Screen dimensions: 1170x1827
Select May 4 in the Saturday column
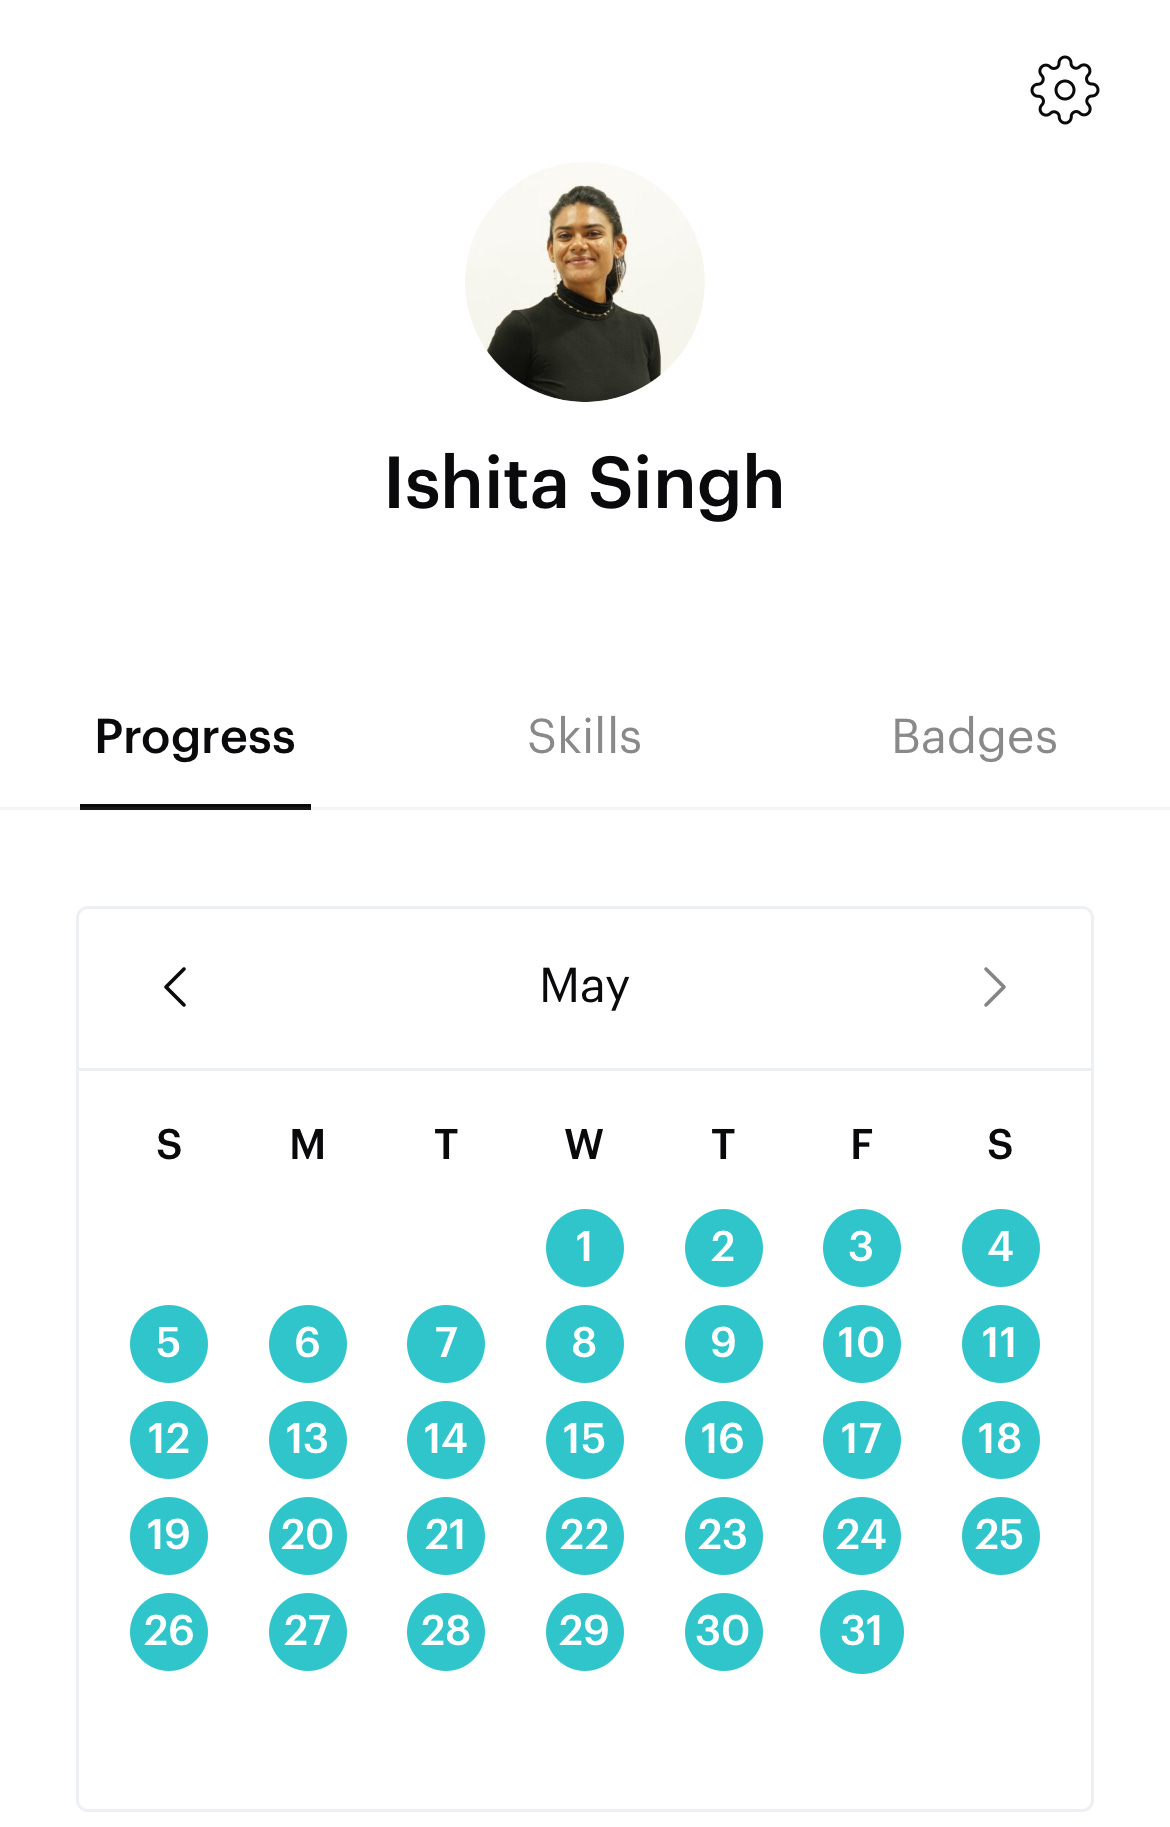tap(1000, 1247)
